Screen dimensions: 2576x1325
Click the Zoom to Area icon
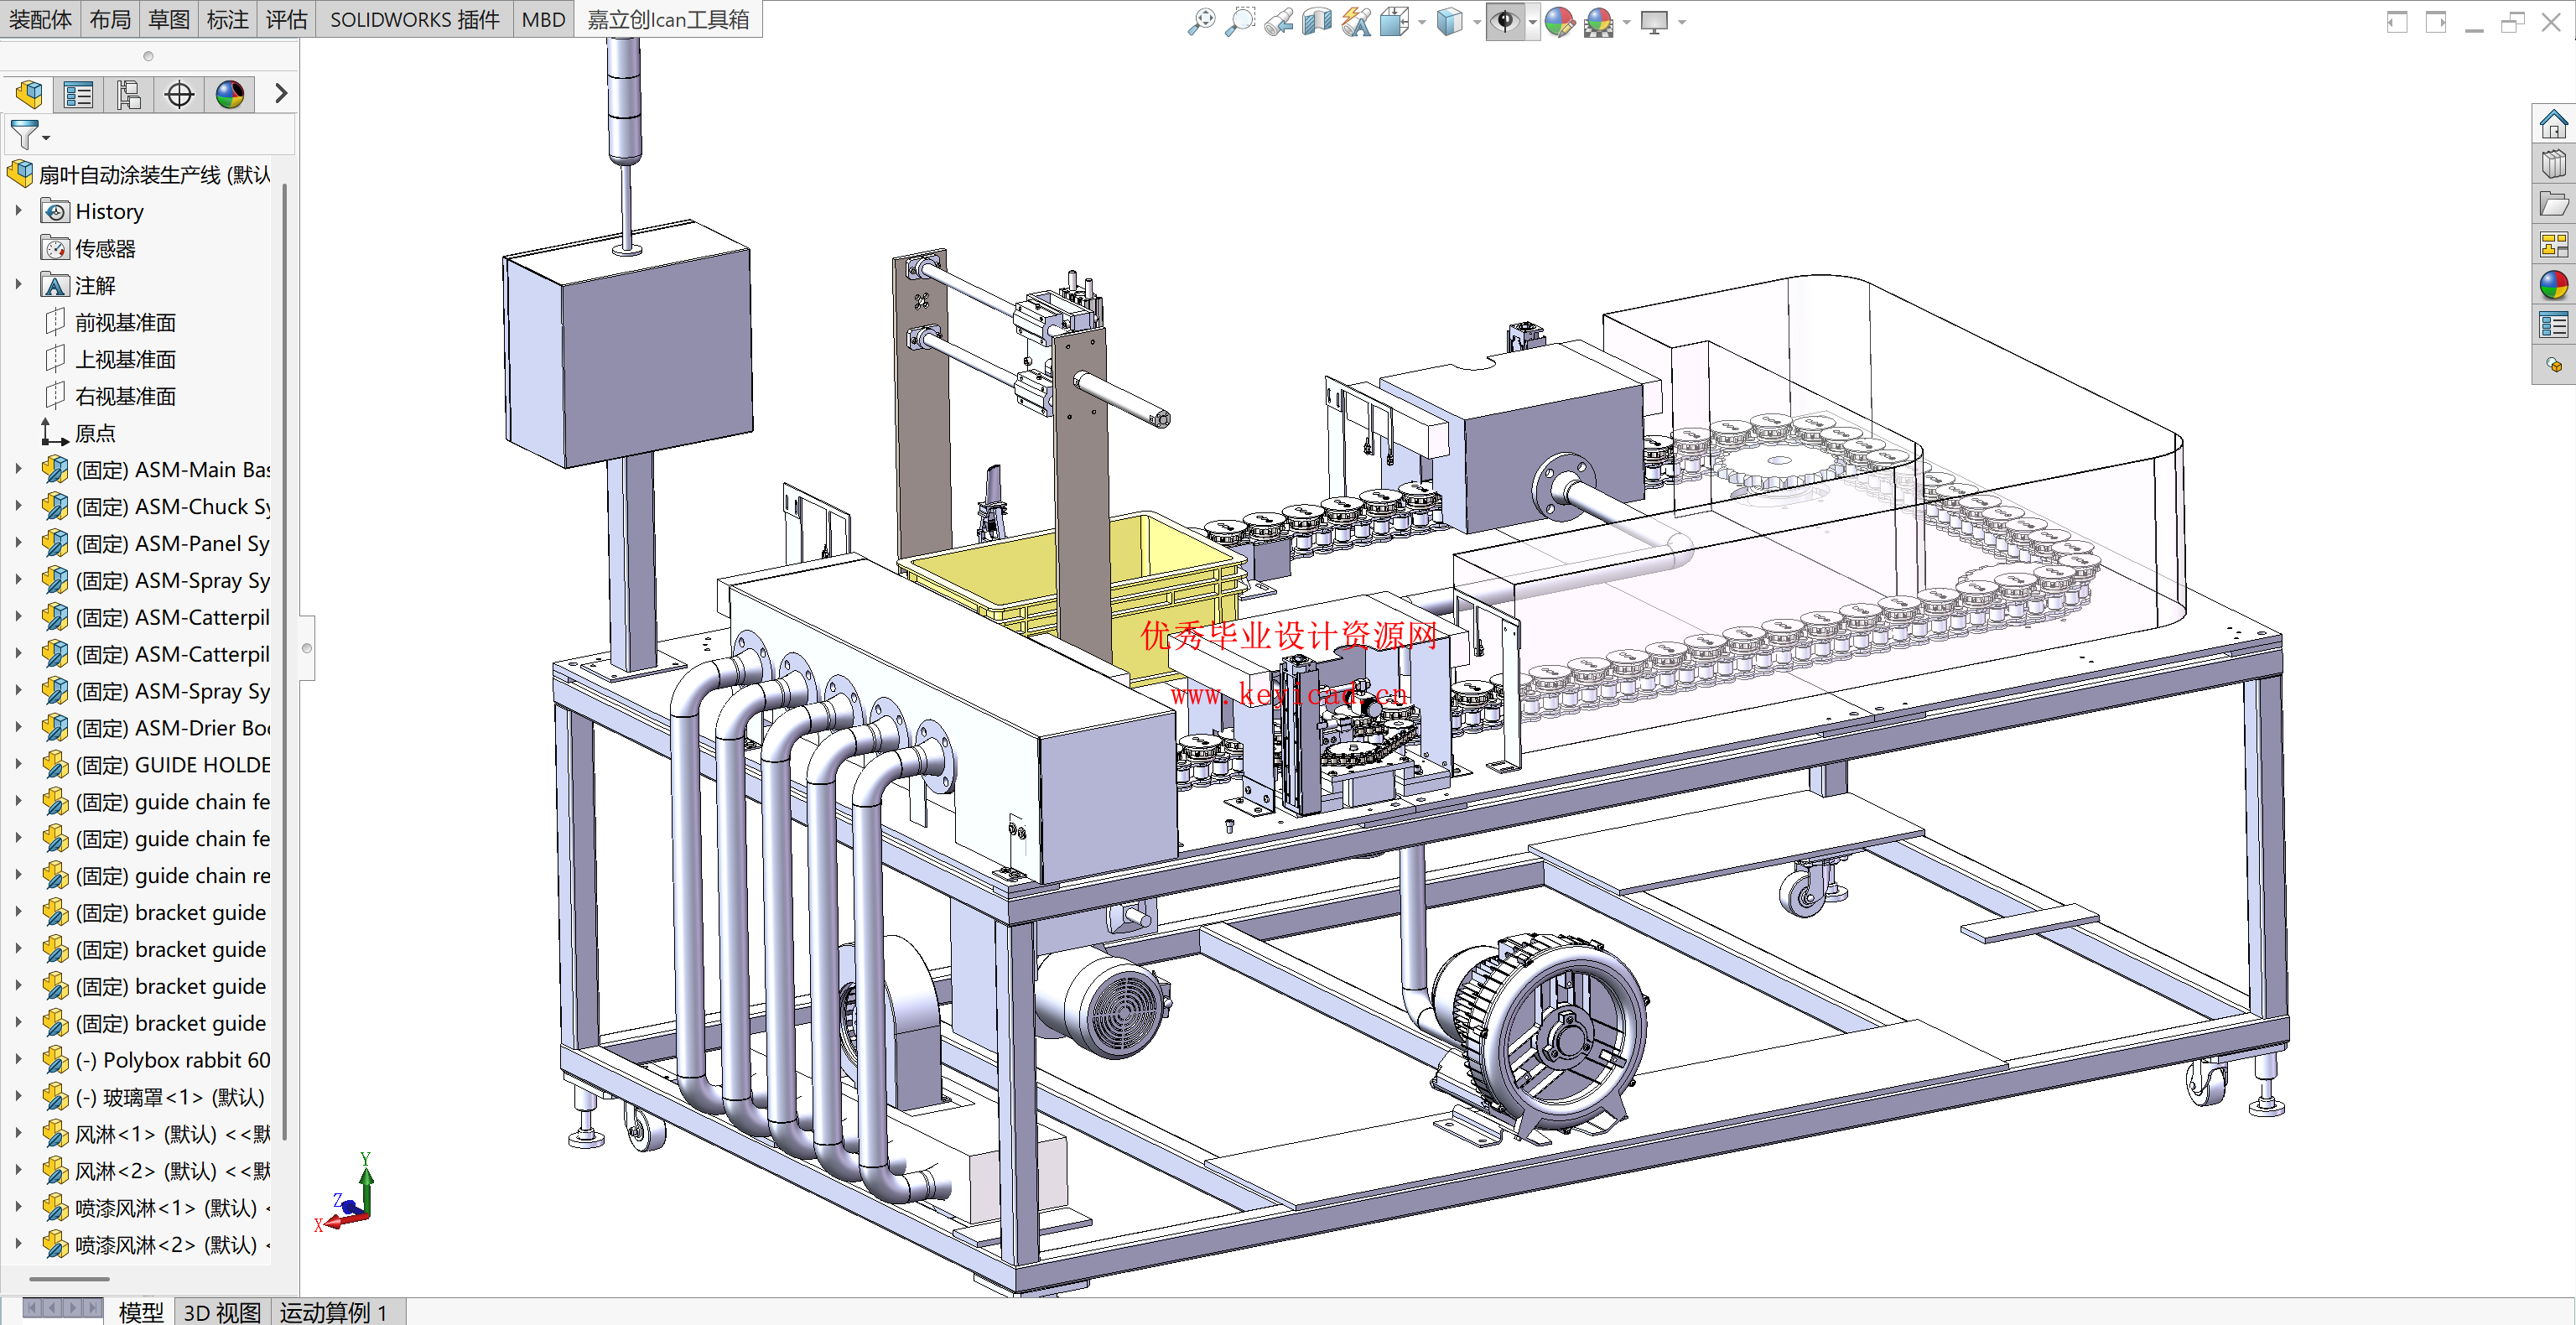pyautogui.click(x=1240, y=21)
